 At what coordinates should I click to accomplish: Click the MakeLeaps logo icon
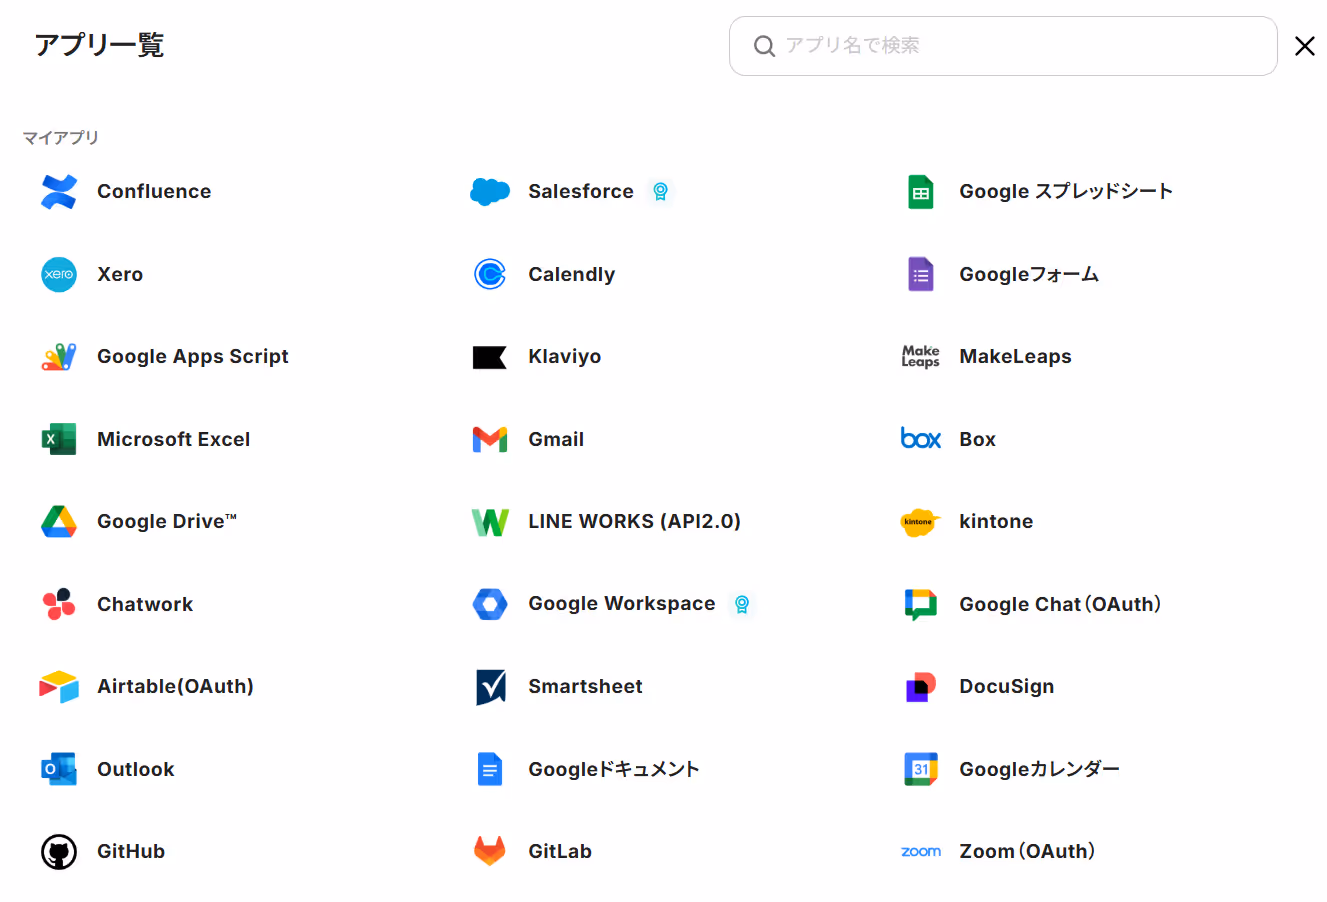tap(921, 357)
